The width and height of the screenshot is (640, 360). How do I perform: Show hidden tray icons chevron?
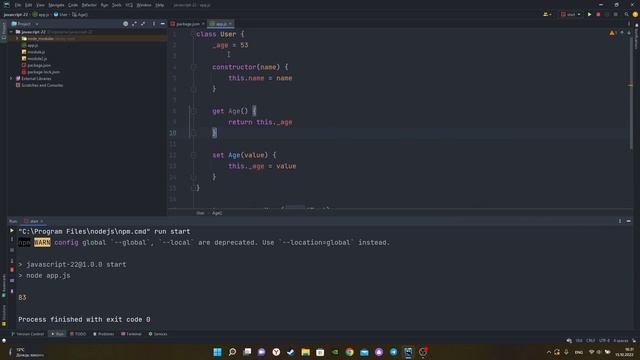click(x=549, y=352)
